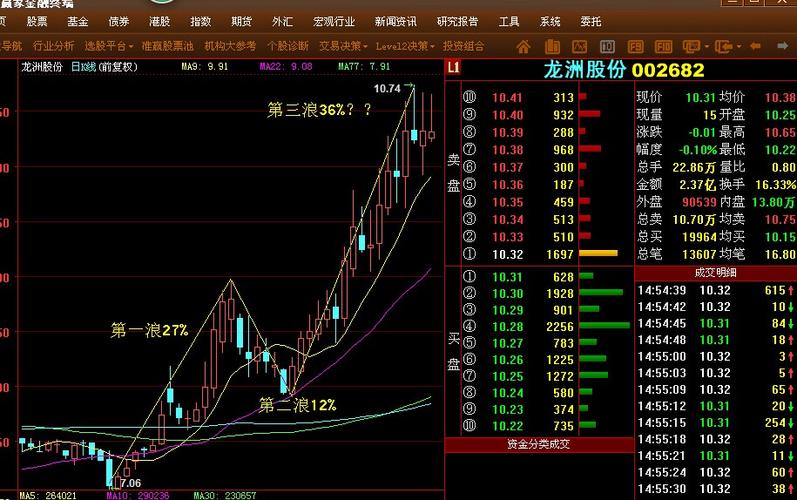
Task: Click the 7.06 low price marker
Action: (x=131, y=483)
